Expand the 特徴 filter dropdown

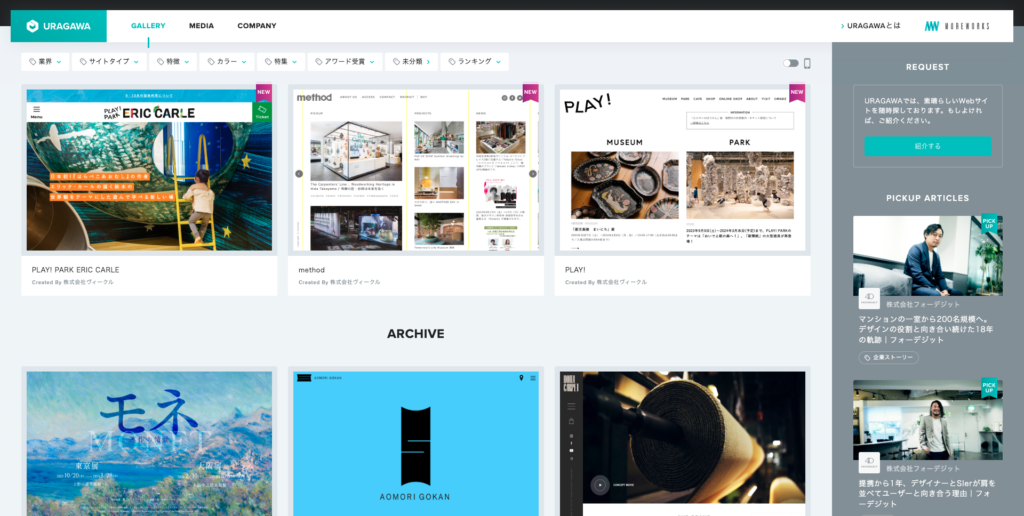(x=173, y=62)
